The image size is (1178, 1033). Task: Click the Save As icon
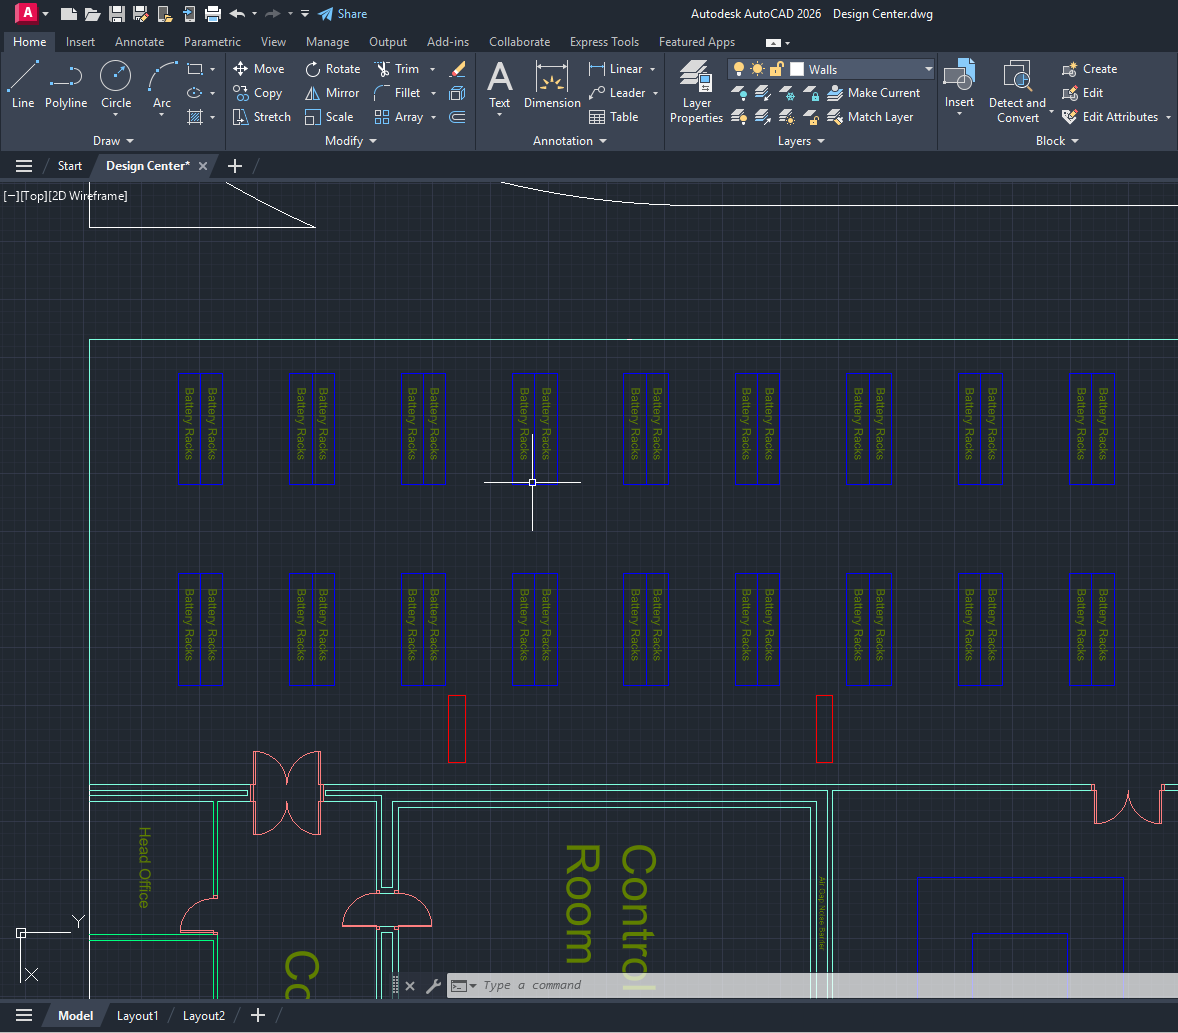(140, 14)
